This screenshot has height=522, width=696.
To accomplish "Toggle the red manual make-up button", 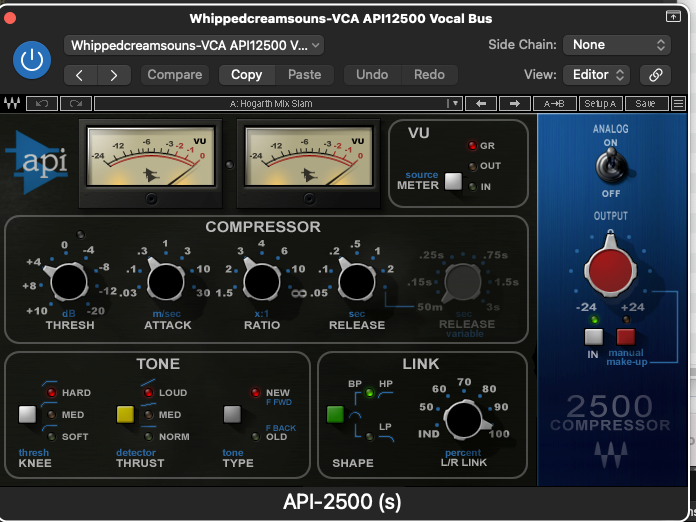I will 626,337.
